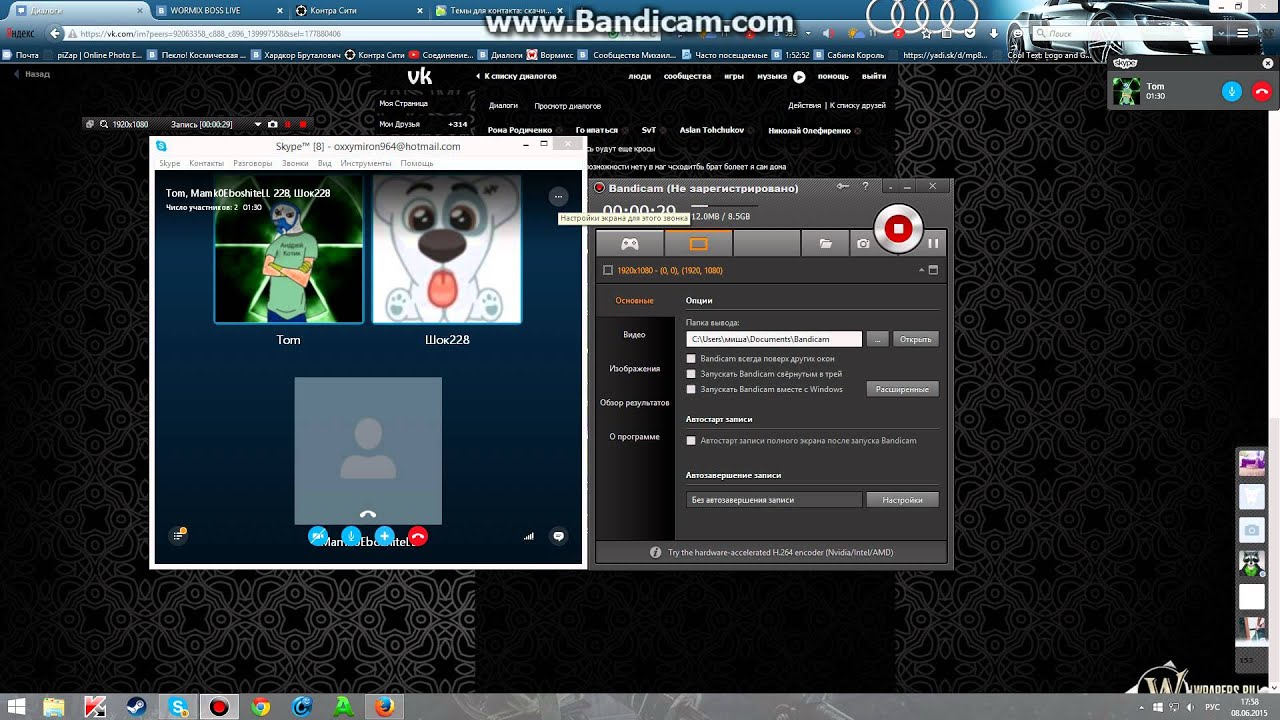Screen dimensions: 1280x720
Task: Click the 1920x1080 target area square icon
Action: click(608, 270)
